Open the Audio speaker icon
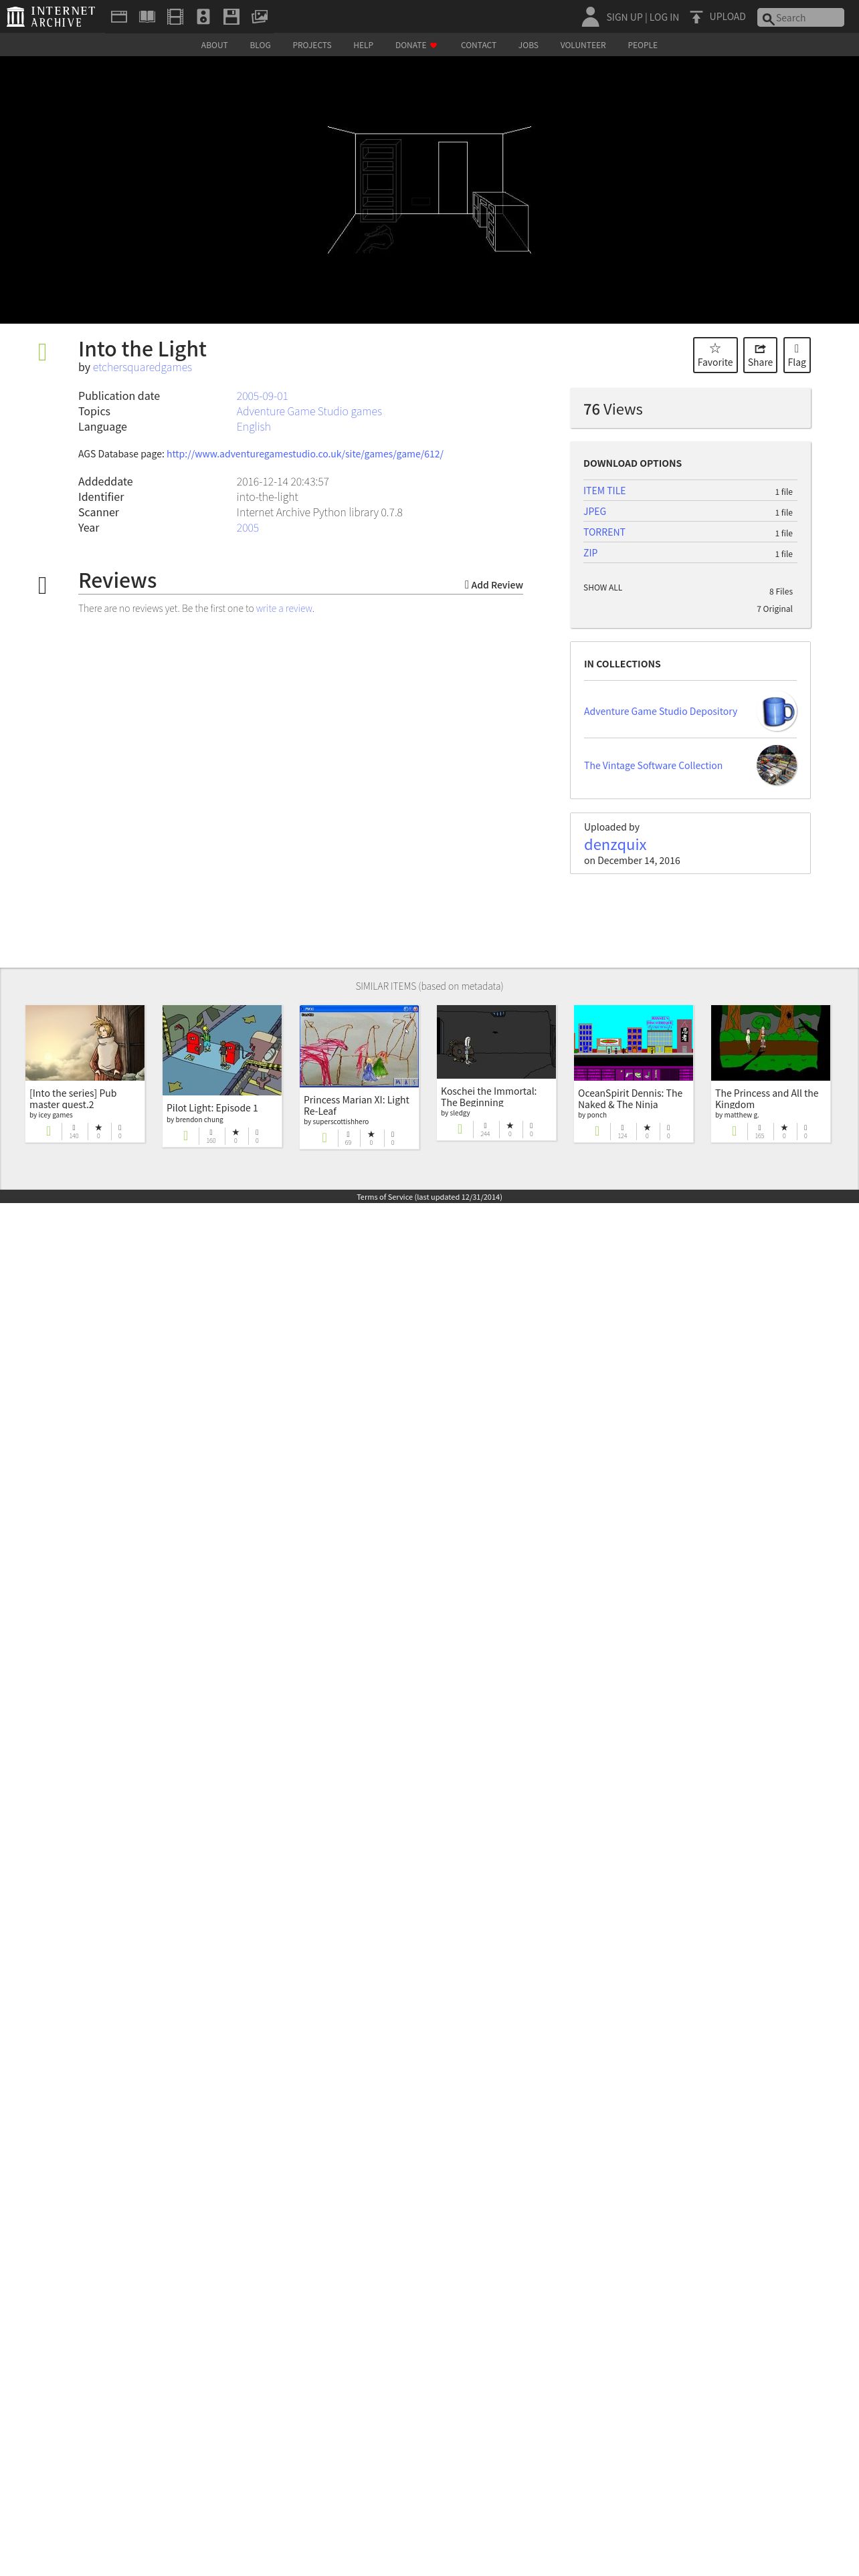The width and height of the screenshot is (859, 2576). (x=203, y=16)
